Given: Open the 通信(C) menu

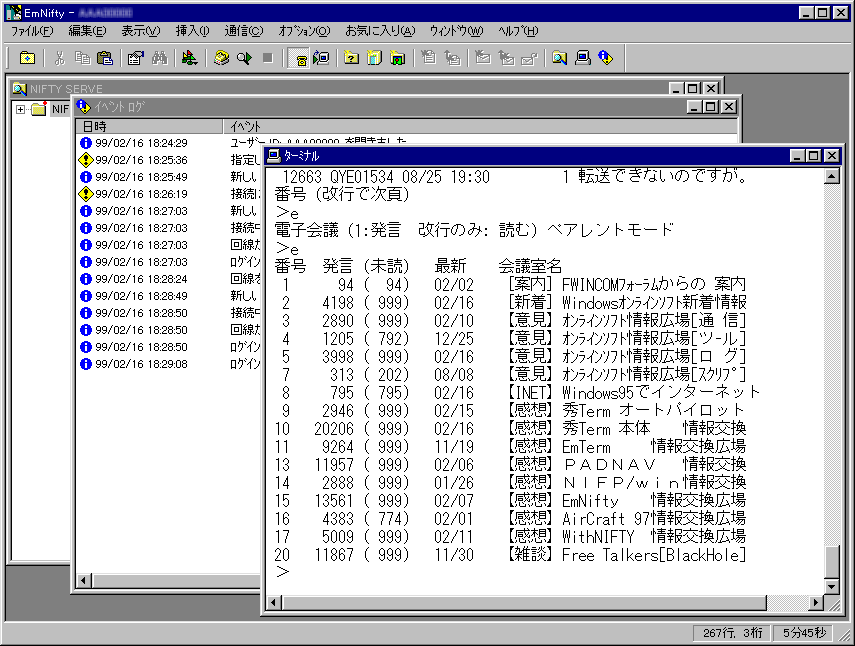Looking at the screenshot, I should [x=244, y=31].
